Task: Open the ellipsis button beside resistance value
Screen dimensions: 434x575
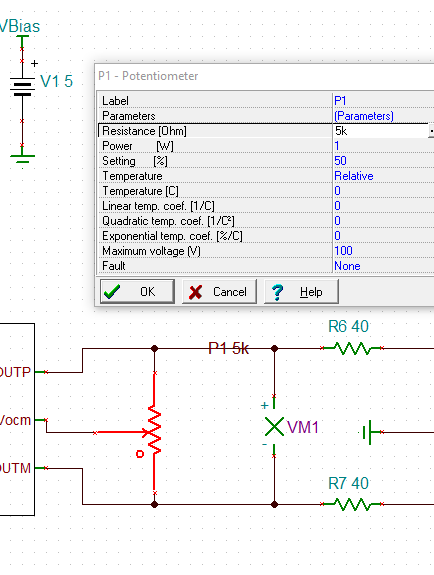Action: click(x=431, y=131)
